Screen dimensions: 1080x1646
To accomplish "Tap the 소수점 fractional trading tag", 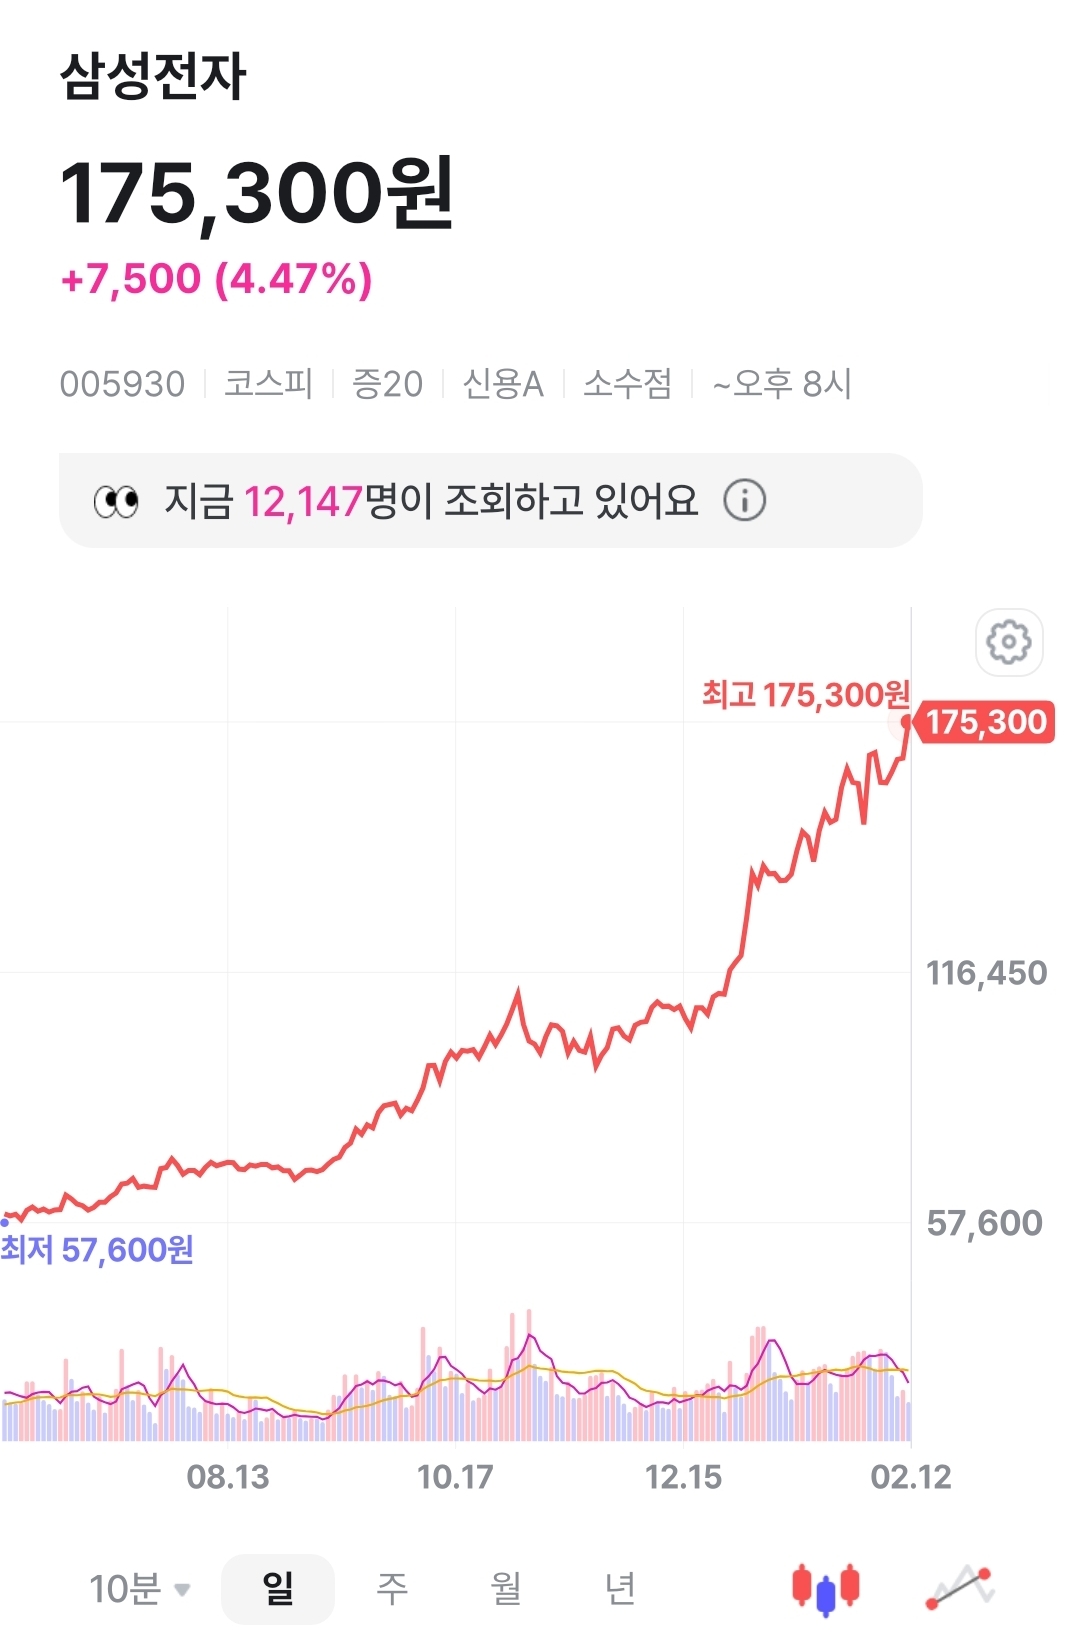I will click(627, 384).
